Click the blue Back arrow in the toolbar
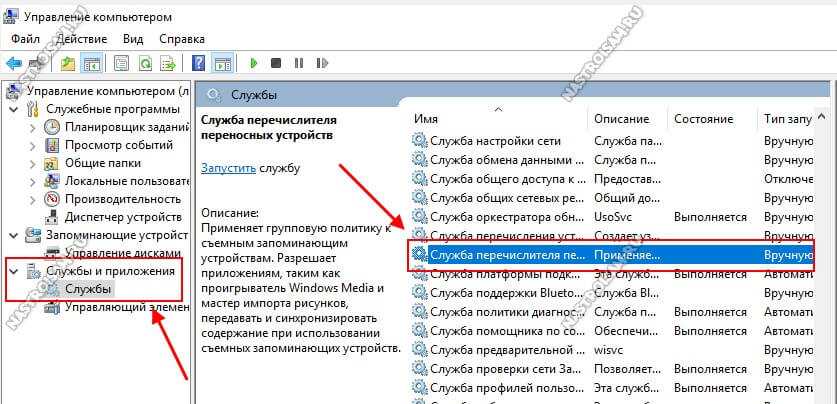 click(x=13, y=64)
